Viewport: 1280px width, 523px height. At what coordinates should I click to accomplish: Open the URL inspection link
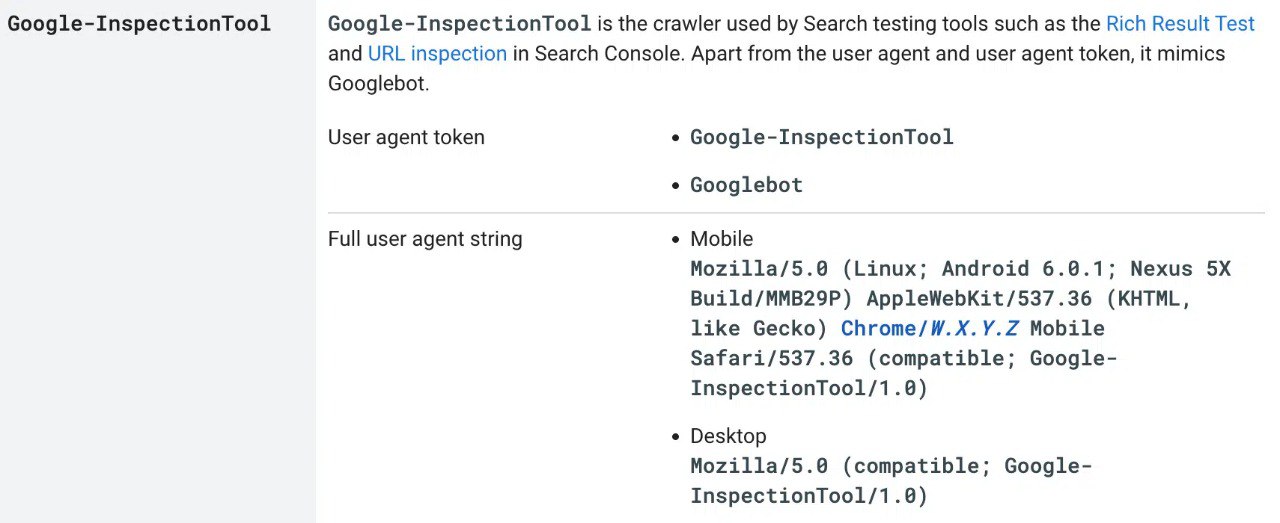click(x=437, y=53)
